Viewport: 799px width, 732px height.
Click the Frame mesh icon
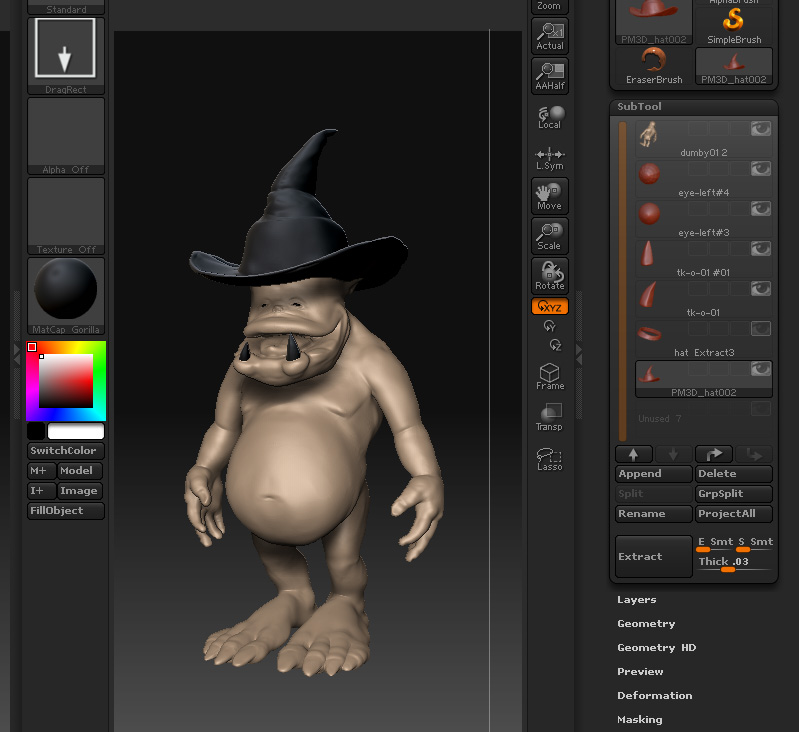[x=550, y=377]
